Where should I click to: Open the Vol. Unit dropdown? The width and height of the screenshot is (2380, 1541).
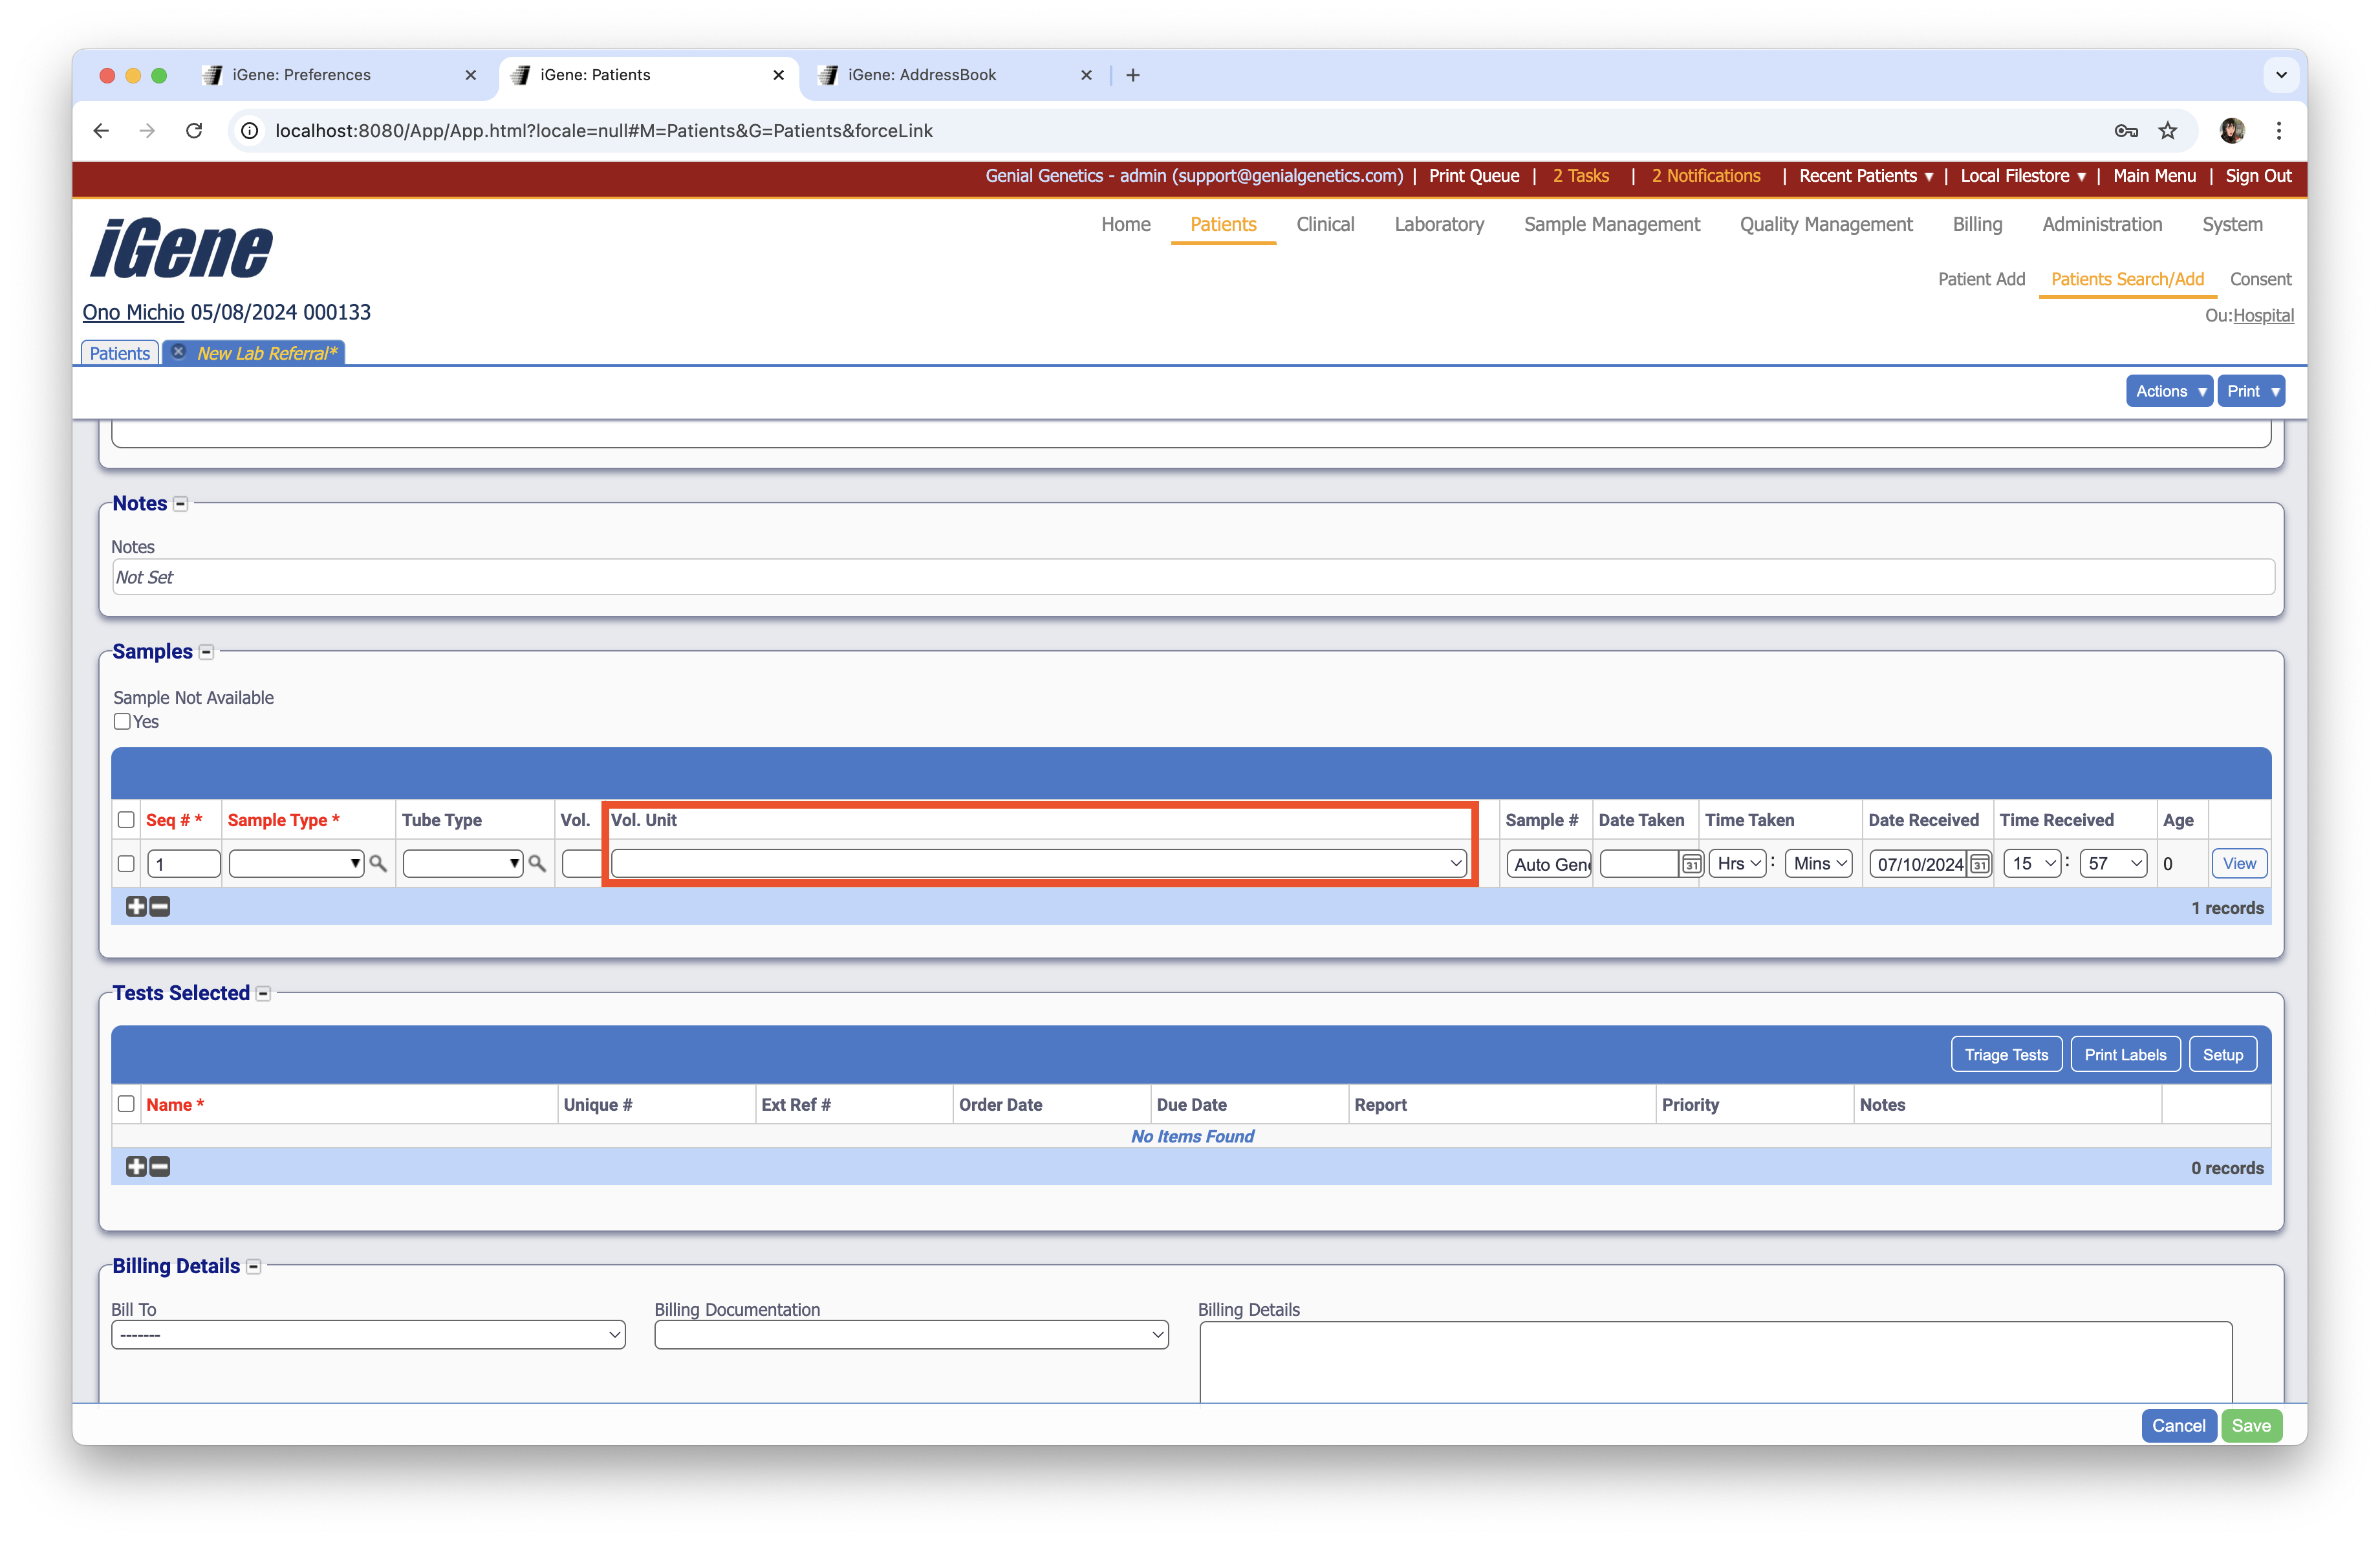(x=1038, y=864)
